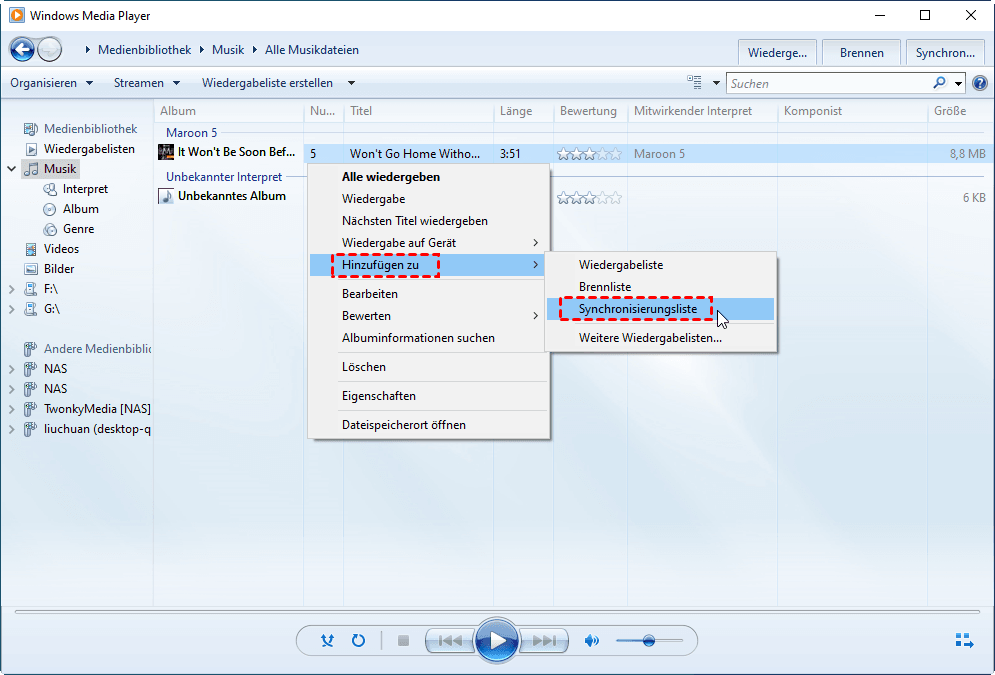
Task: Add track to the Synchronisierungsliste
Action: click(x=661, y=309)
